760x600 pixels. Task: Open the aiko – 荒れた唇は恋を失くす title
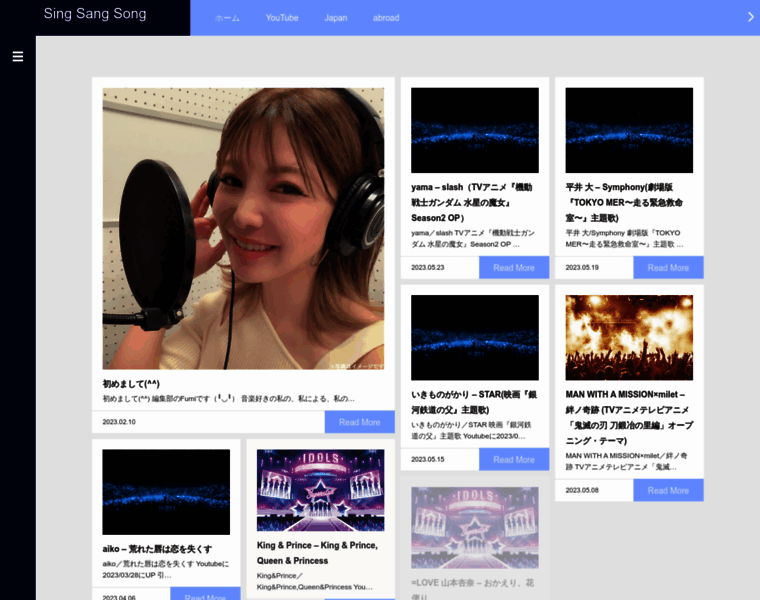tap(157, 549)
